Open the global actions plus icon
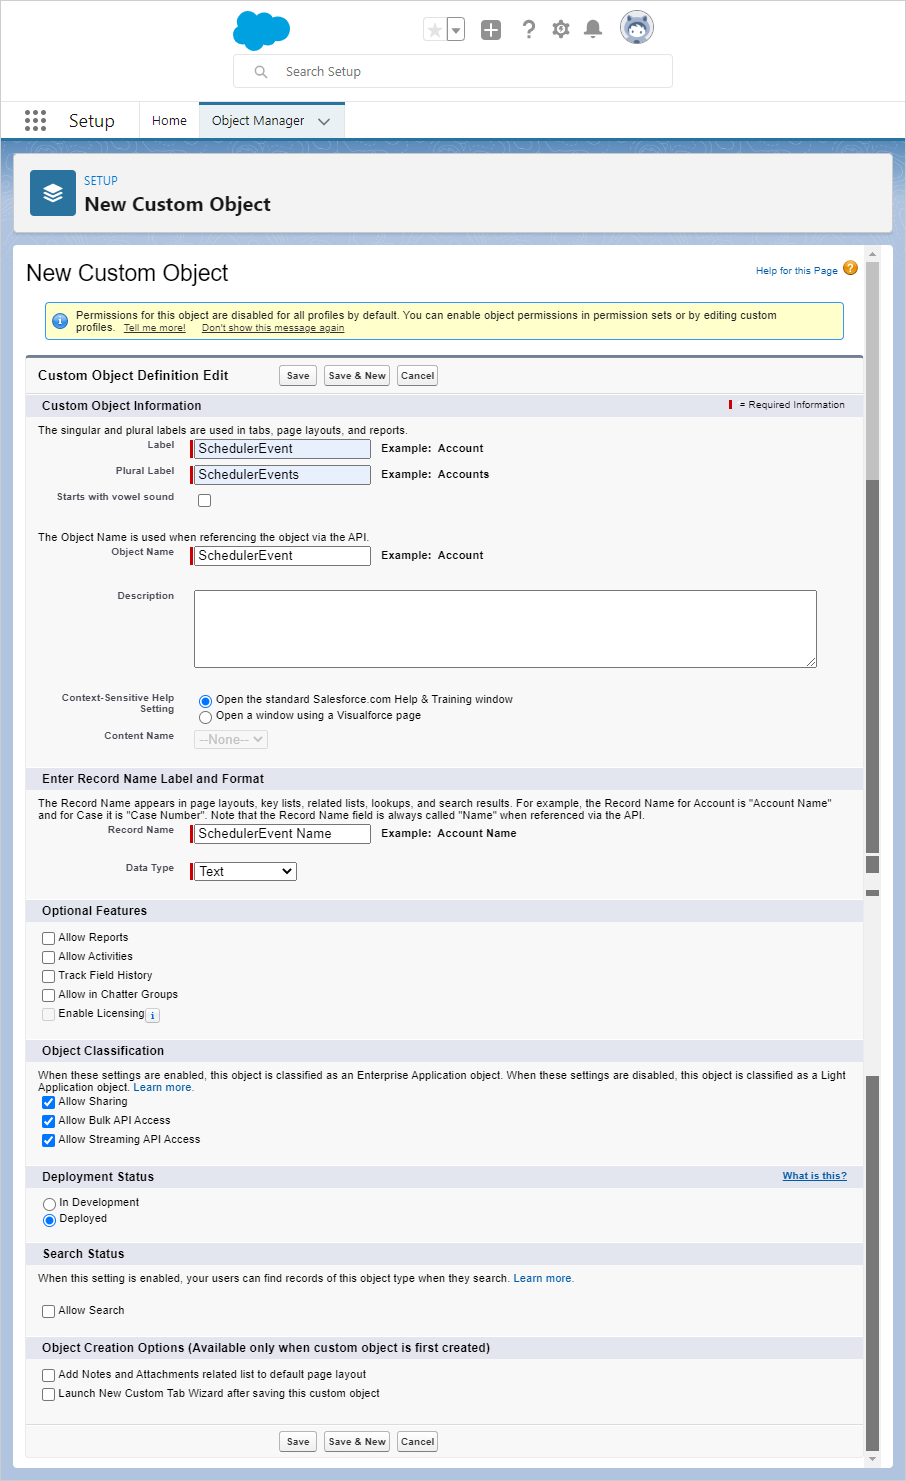Viewport: 906px width, 1481px height. (491, 30)
